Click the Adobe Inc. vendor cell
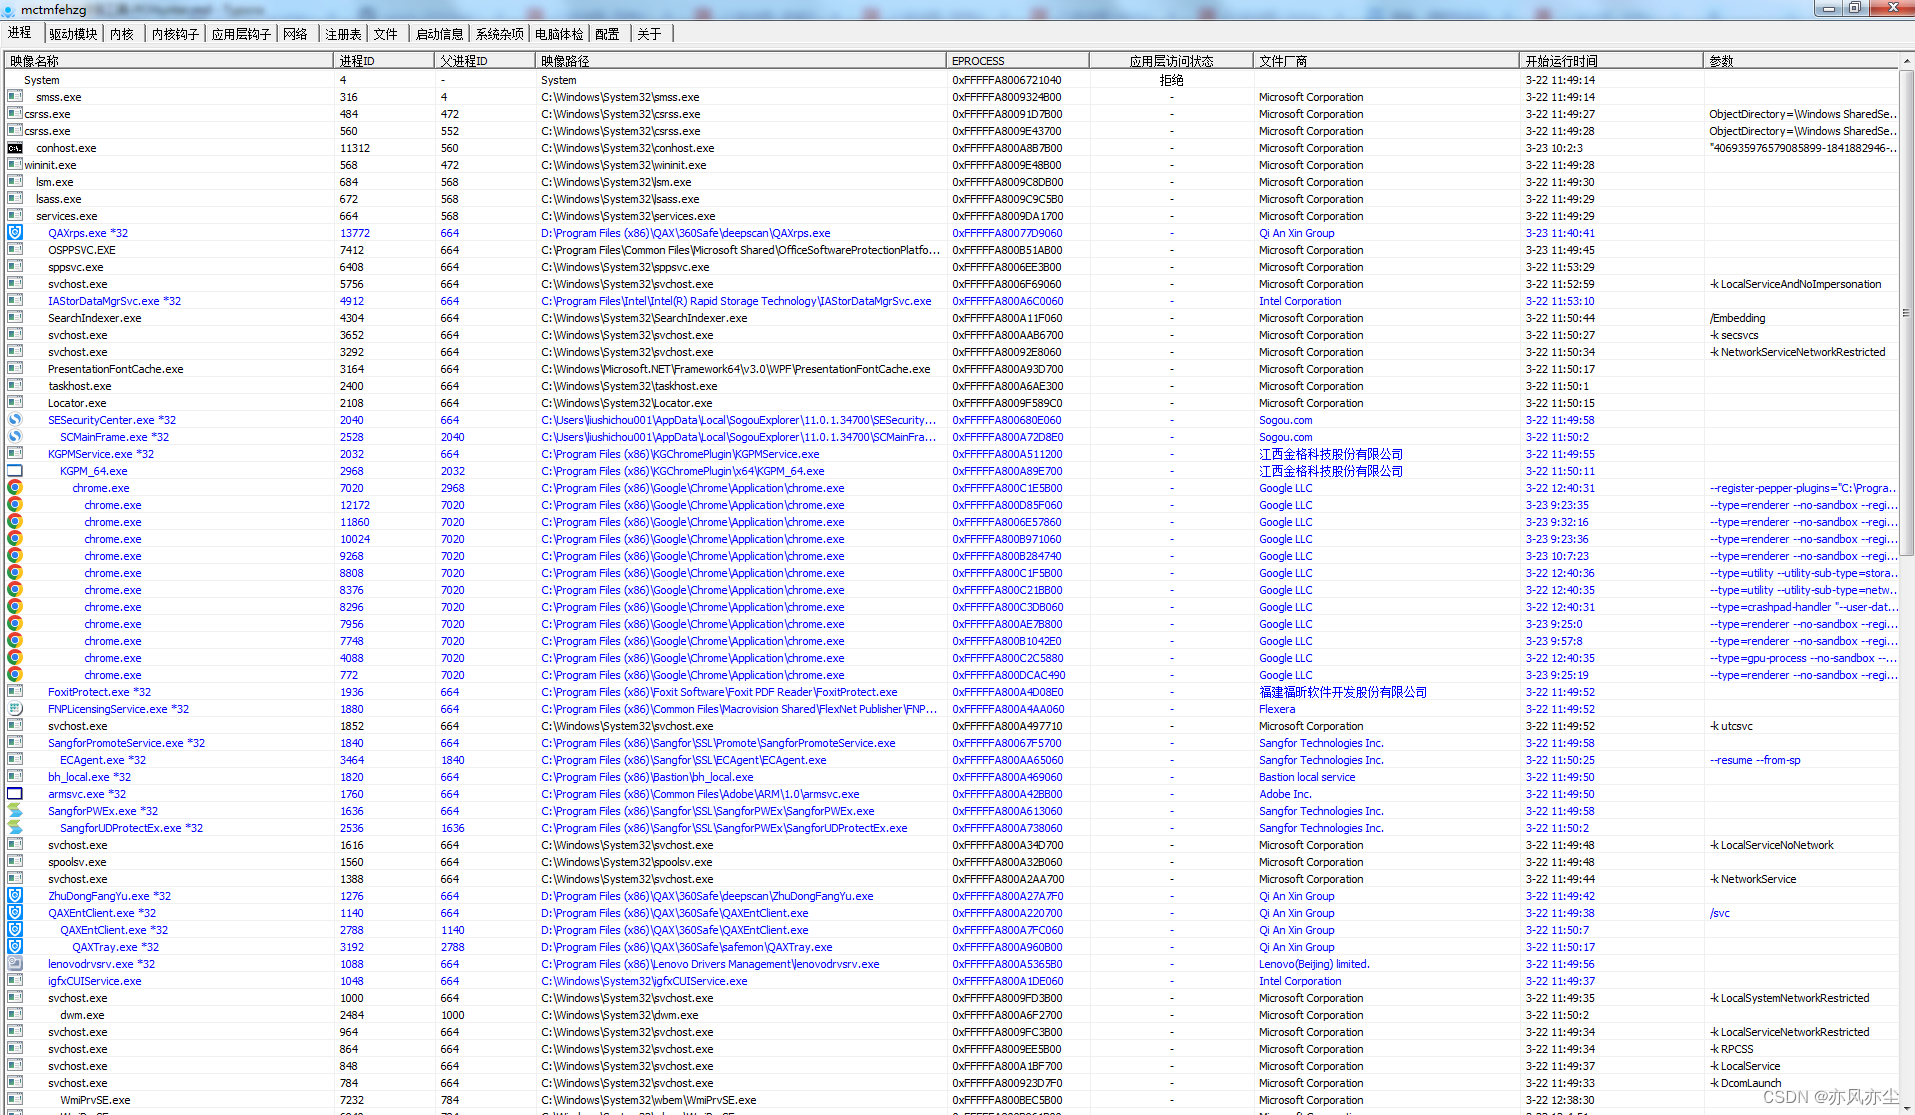Screen dimensions: 1915x1115 pyautogui.click(x=1285, y=794)
